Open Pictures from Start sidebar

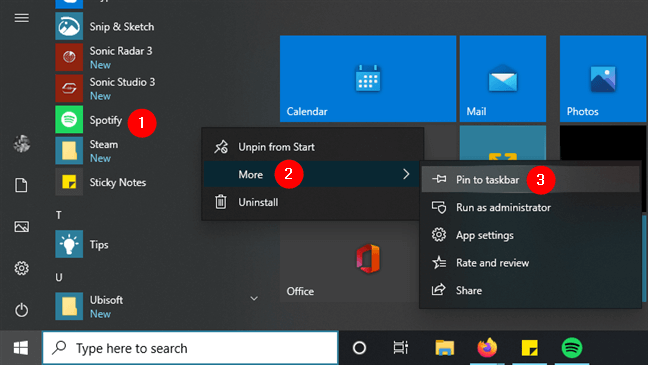click(x=21, y=227)
